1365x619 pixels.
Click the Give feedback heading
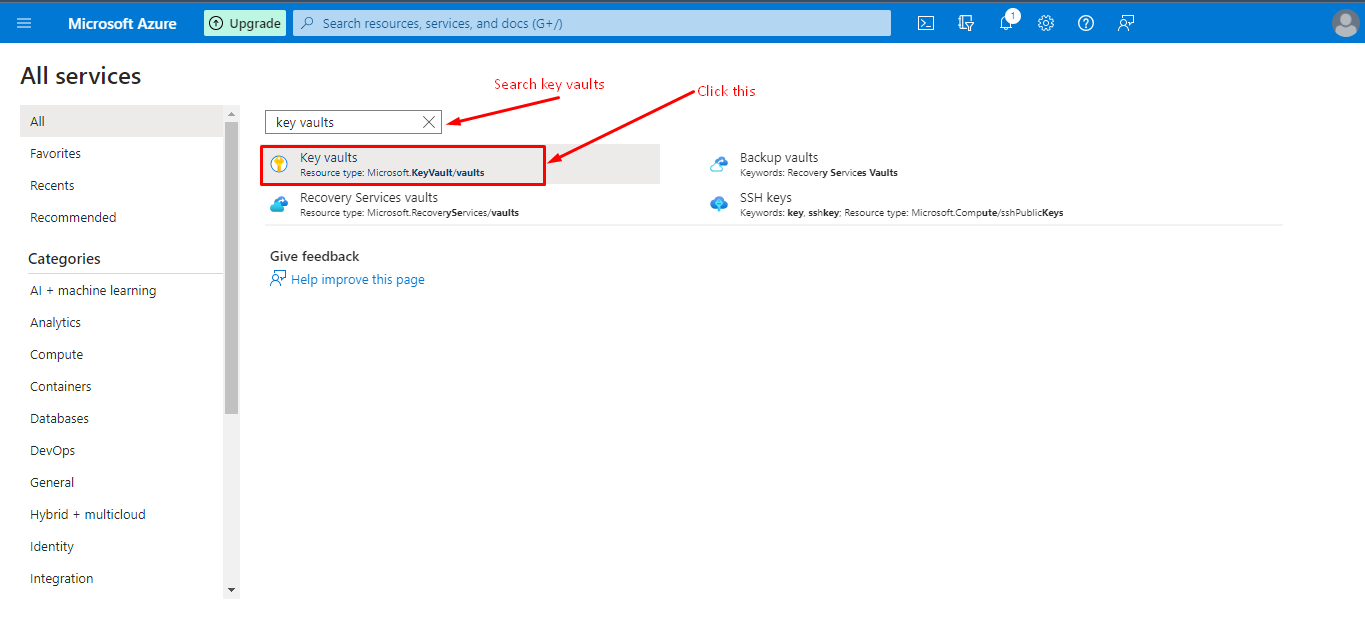(x=315, y=256)
